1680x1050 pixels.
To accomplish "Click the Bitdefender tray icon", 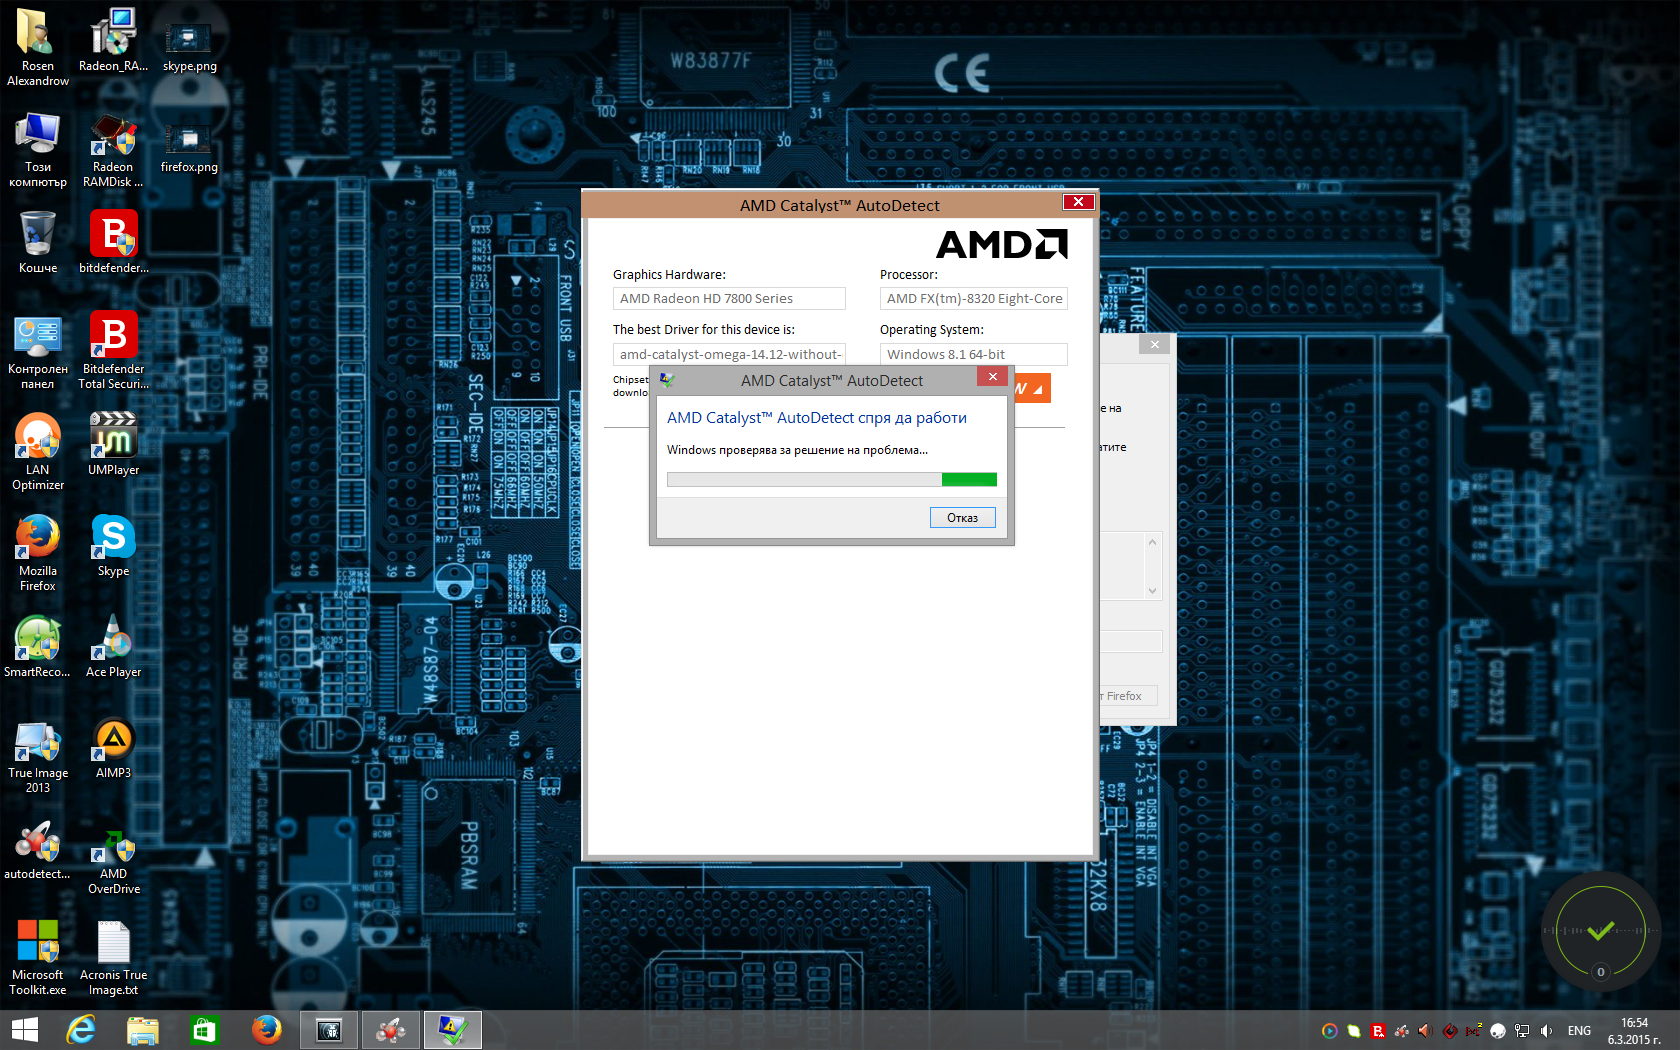I will coord(1378,1031).
